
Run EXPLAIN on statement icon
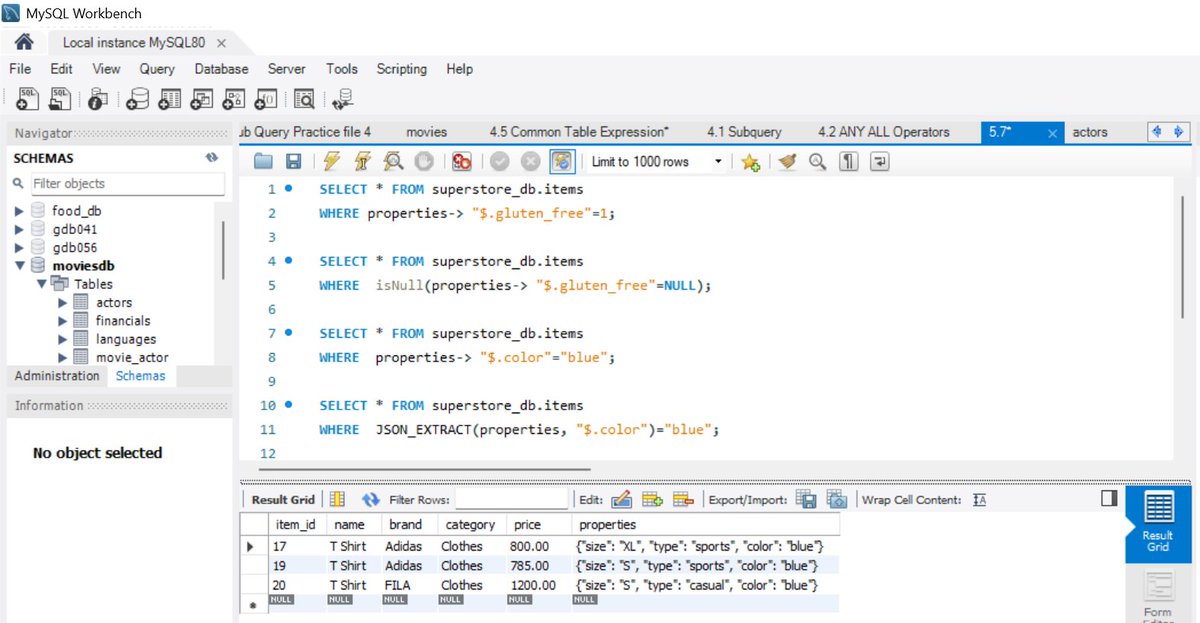[393, 161]
